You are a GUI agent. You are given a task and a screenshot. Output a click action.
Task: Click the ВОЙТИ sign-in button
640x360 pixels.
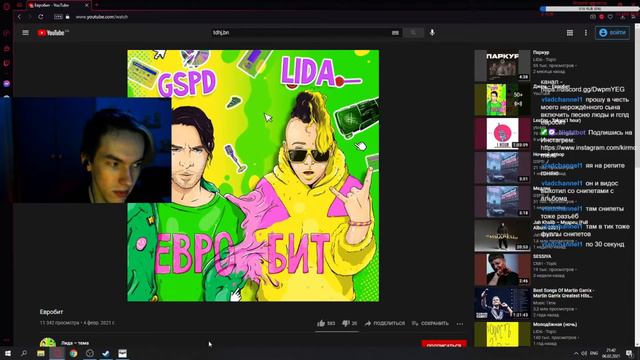point(612,33)
